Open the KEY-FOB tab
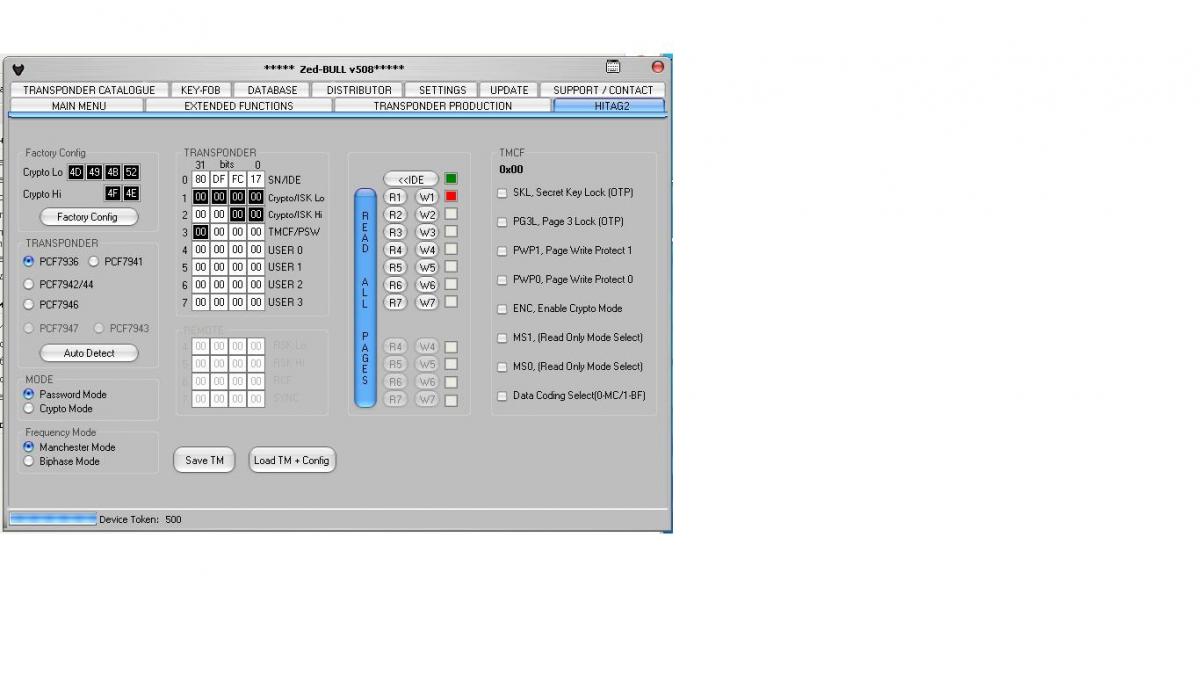Image resolution: width=1200 pixels, height=675 pixels. (x=200, y=90)
